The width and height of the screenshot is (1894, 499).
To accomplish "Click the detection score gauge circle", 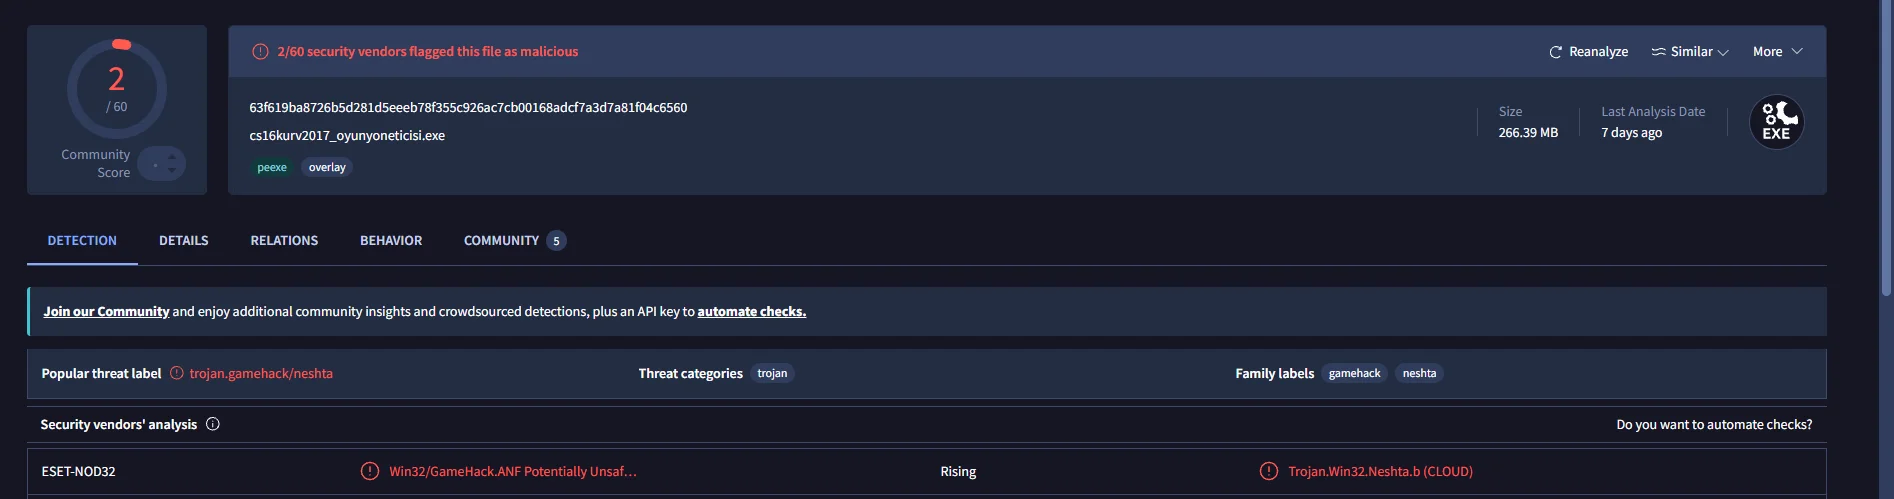I will coord(117,89).
